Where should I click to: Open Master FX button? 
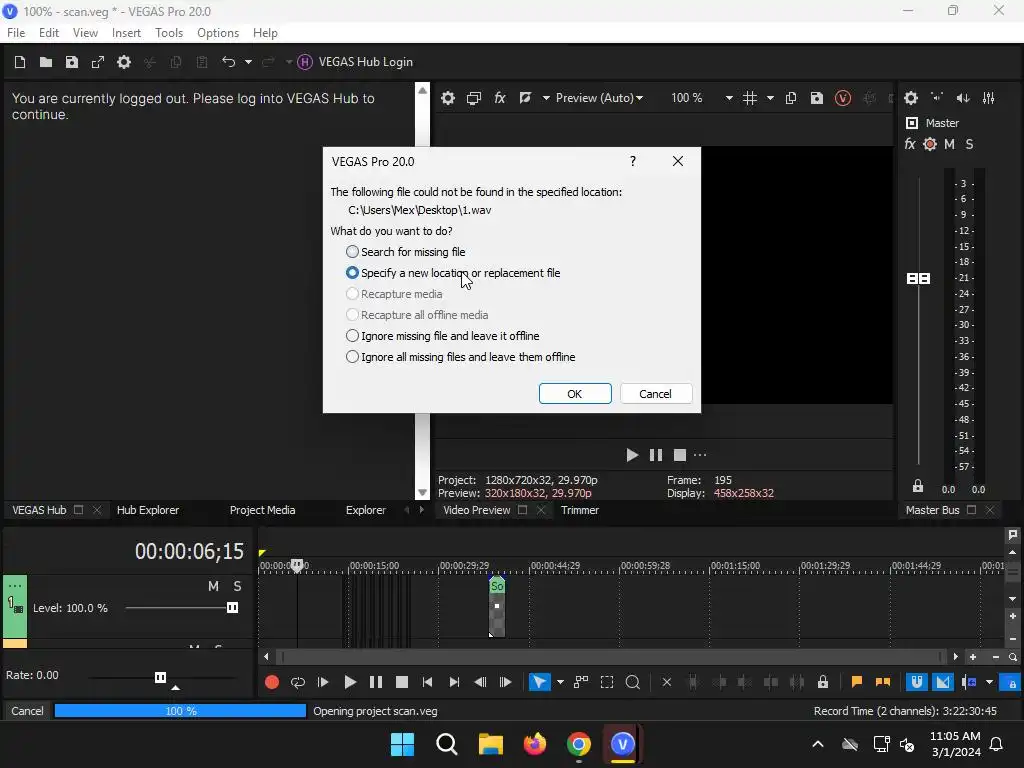pyautogui.click(x=910, y=144)
